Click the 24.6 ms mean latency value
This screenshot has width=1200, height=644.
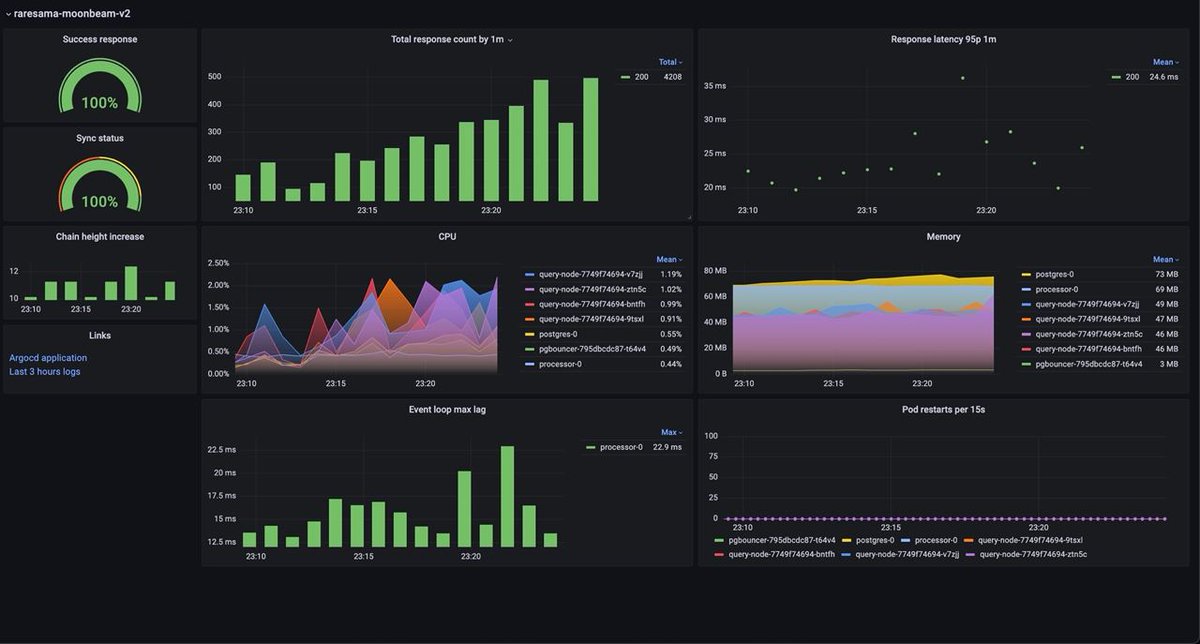[x=1164, y=77]
